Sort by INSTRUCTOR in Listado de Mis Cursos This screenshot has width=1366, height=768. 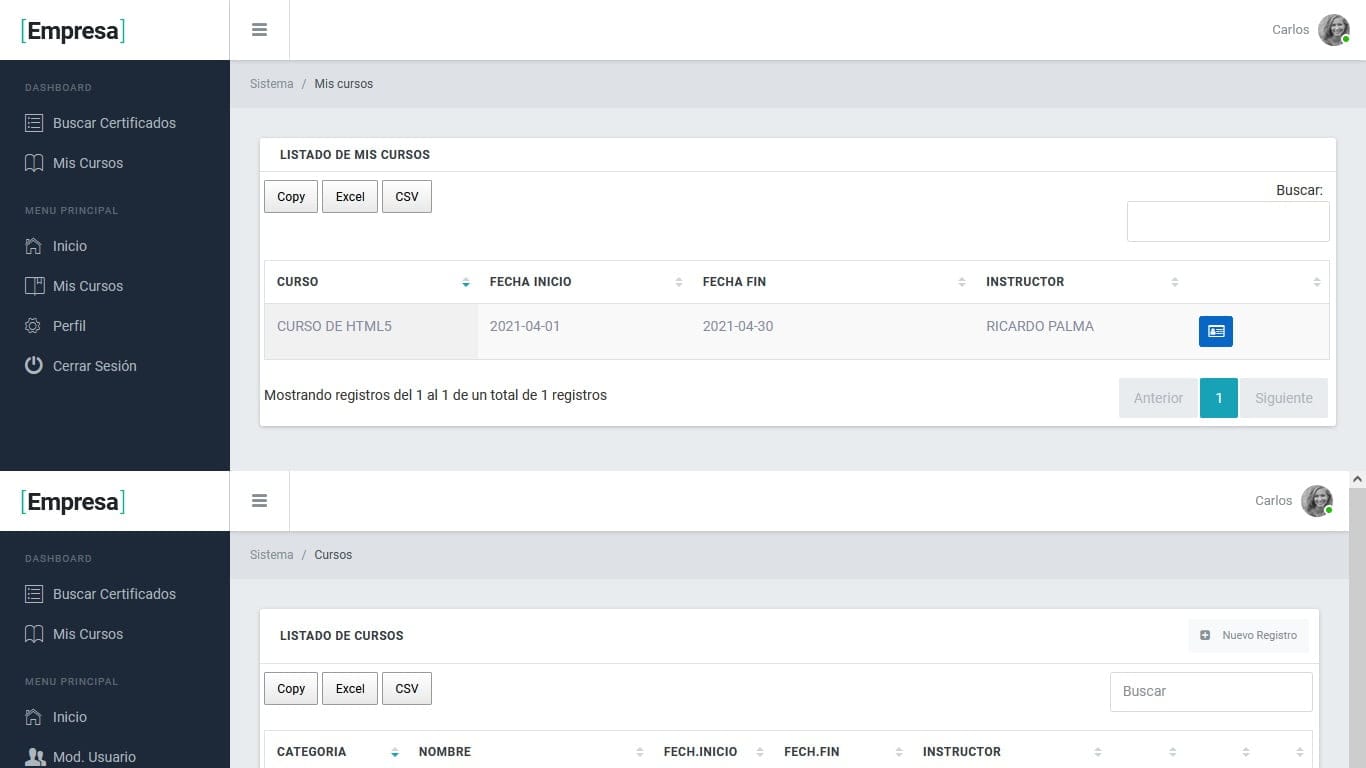(1174, 282)
